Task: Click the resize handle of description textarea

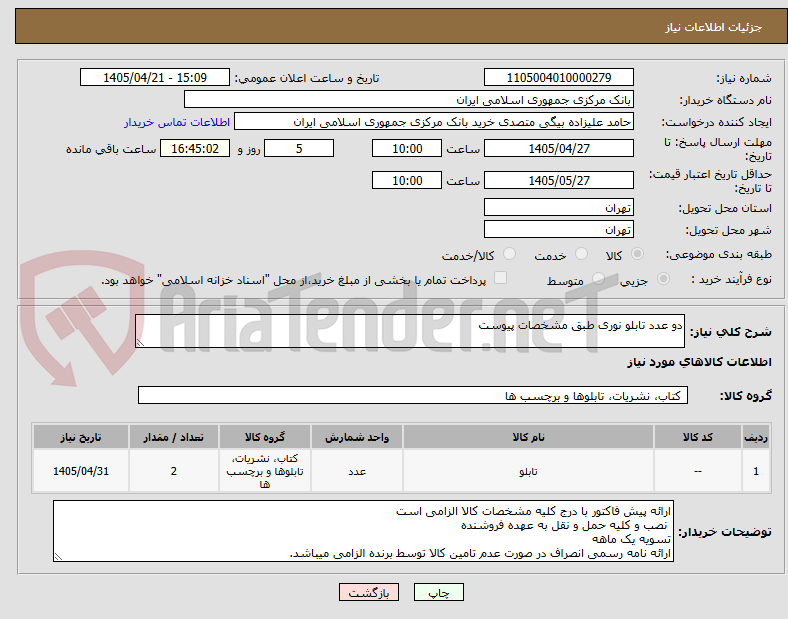Action: (140, 343)
